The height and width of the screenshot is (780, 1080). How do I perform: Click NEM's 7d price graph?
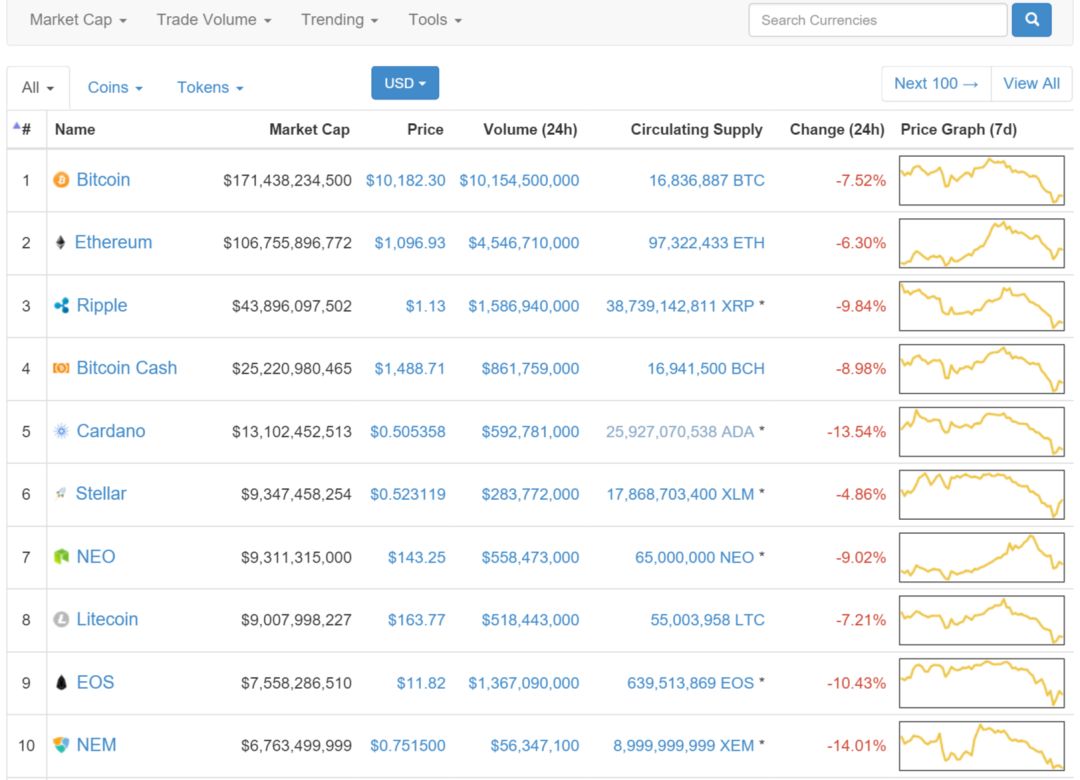[x=982, y=746]
